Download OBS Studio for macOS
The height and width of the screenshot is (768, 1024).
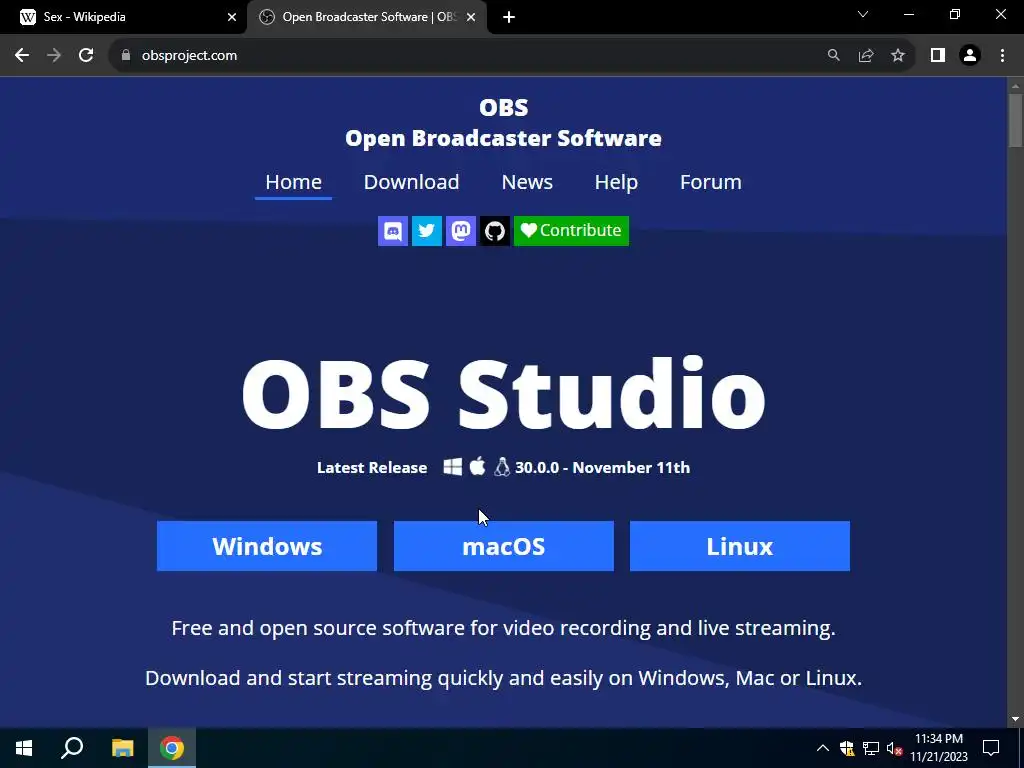point(504,546)
